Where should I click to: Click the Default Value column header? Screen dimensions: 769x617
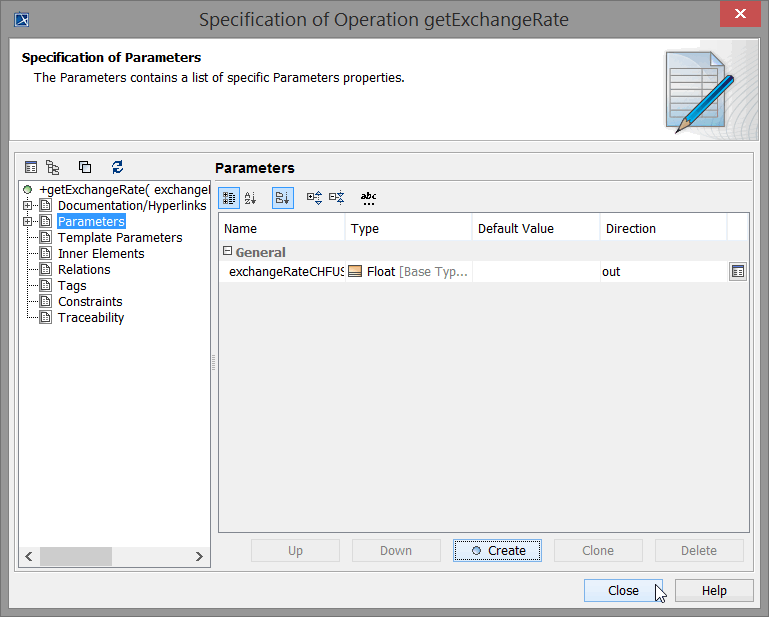tap(536, 229)
